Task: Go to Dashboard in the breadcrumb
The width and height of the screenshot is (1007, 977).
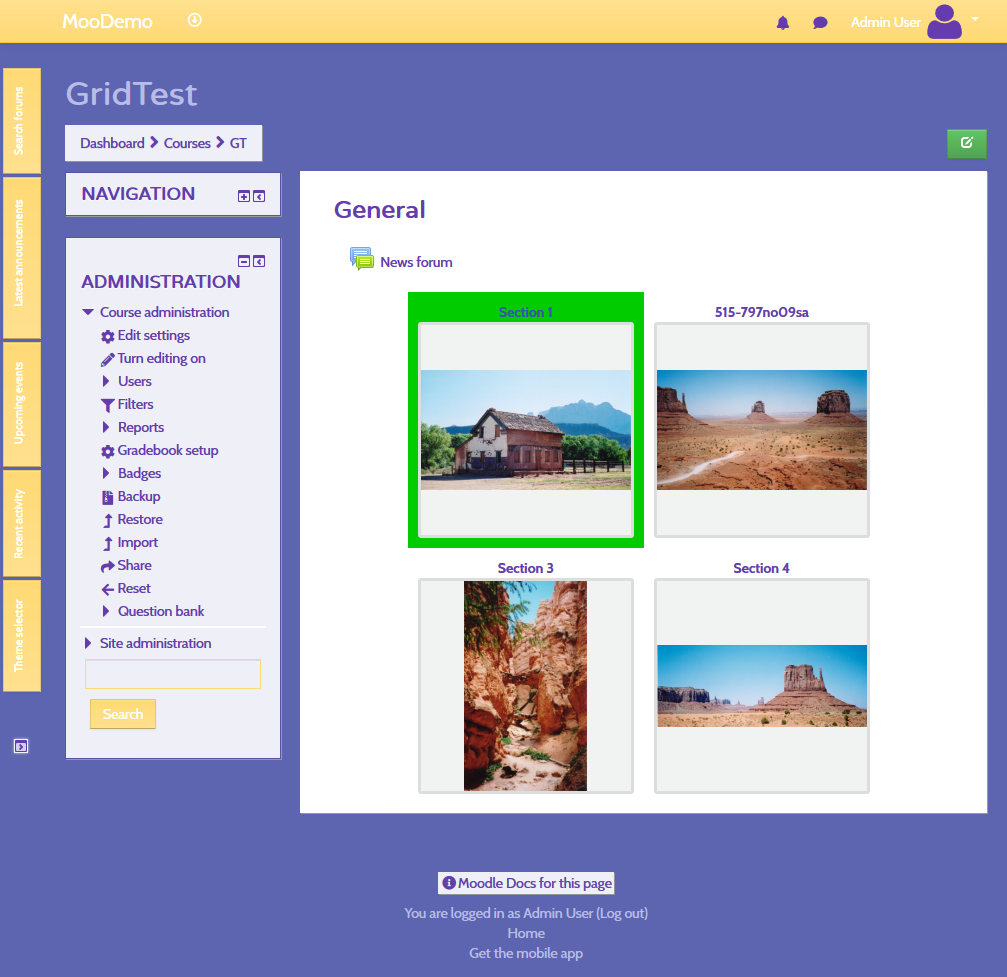Action: (112, 143)
